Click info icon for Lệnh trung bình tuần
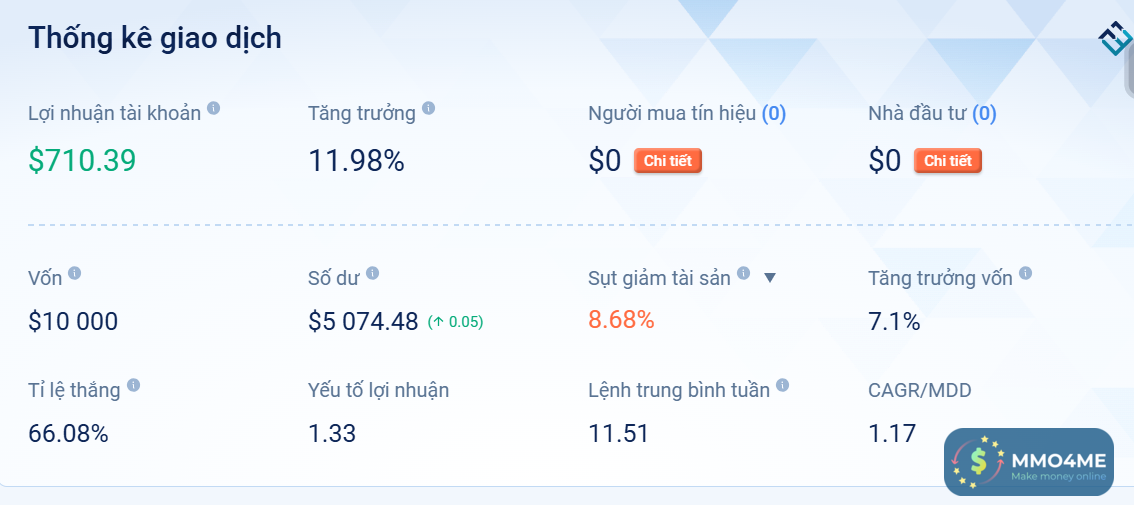Viewport: 1134px width, 505px height. click(782, 385)
